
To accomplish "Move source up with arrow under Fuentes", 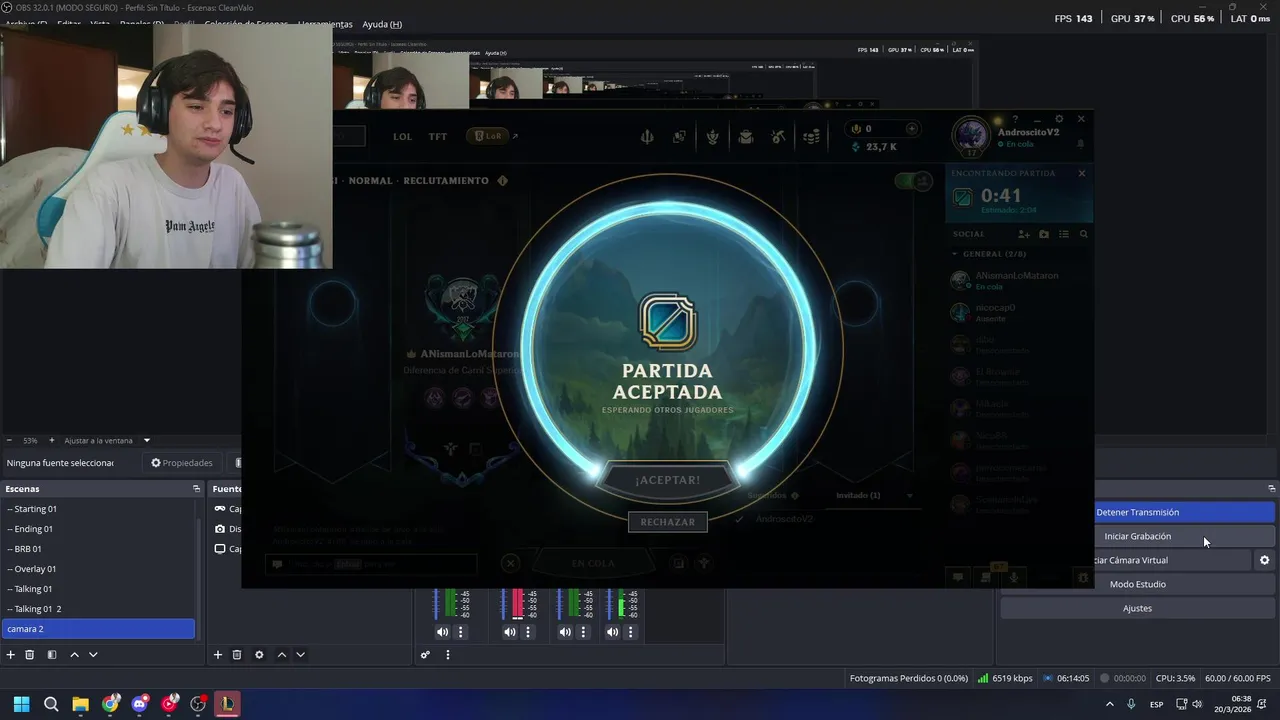I will click(x=281, y=655).
